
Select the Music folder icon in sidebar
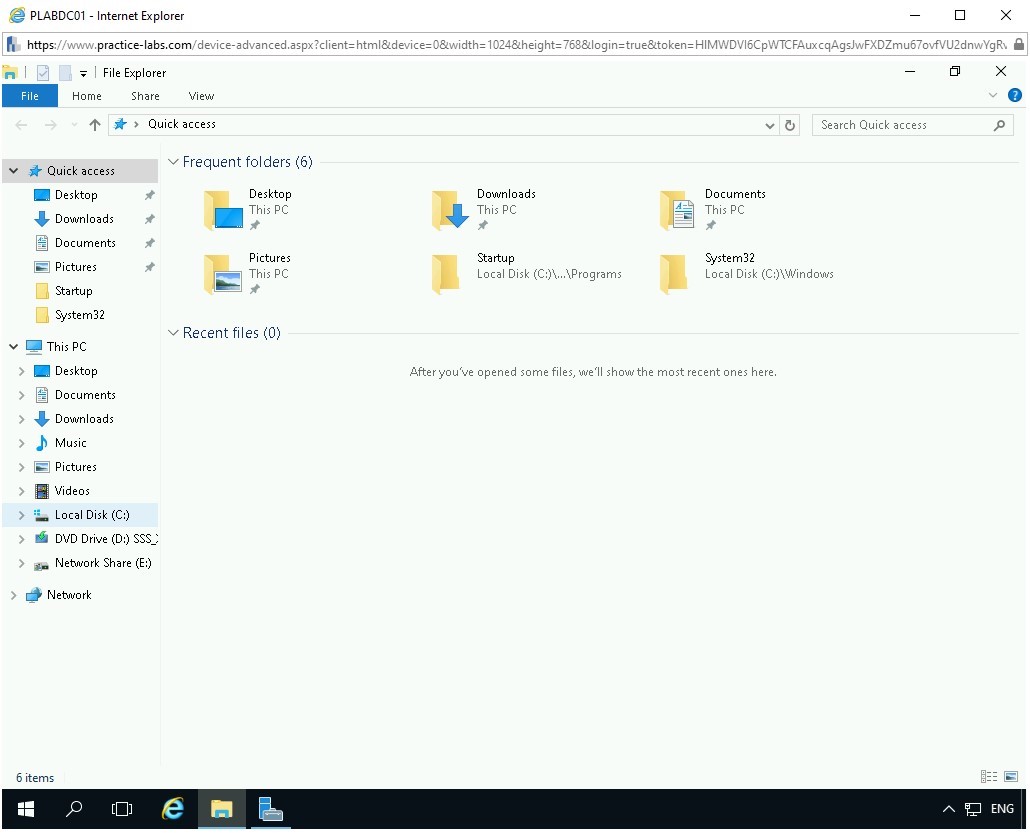pyautogui.click(x=41, y=443)
